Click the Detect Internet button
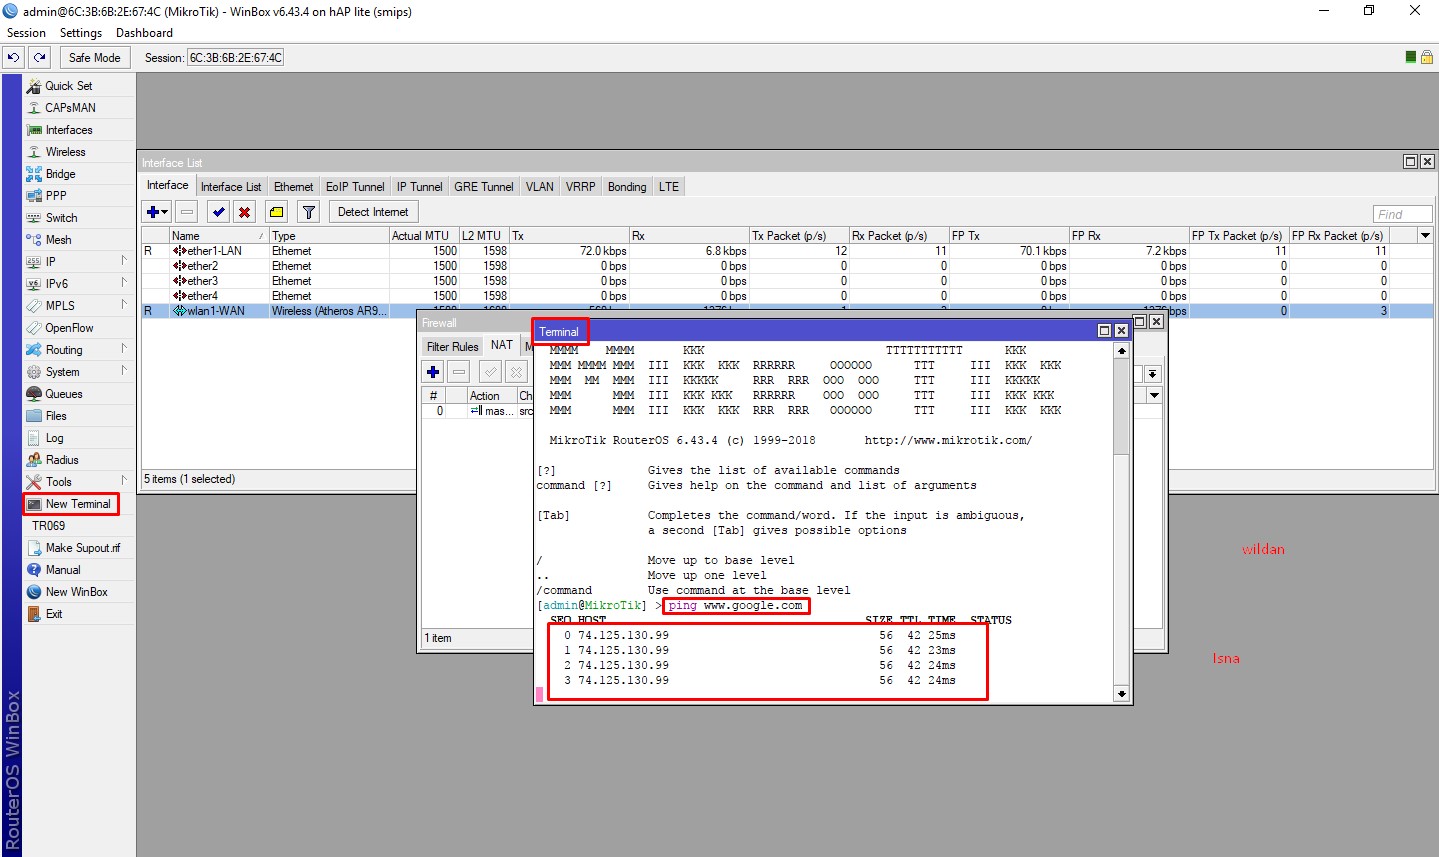The width and height of the screenshot is (1439, 857). [x=373, y=212]
